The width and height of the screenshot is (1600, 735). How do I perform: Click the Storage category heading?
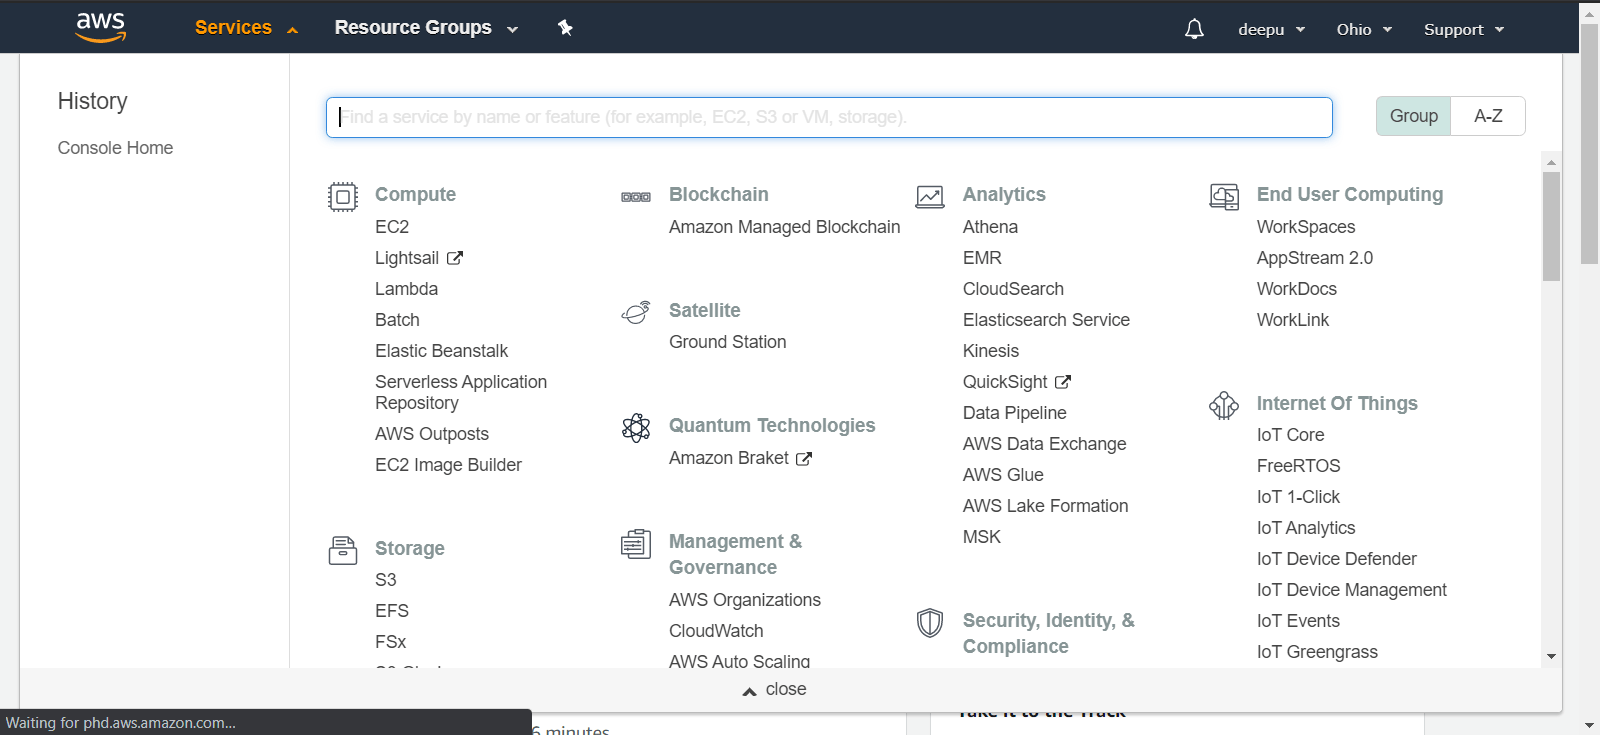[x=410, y=548]
